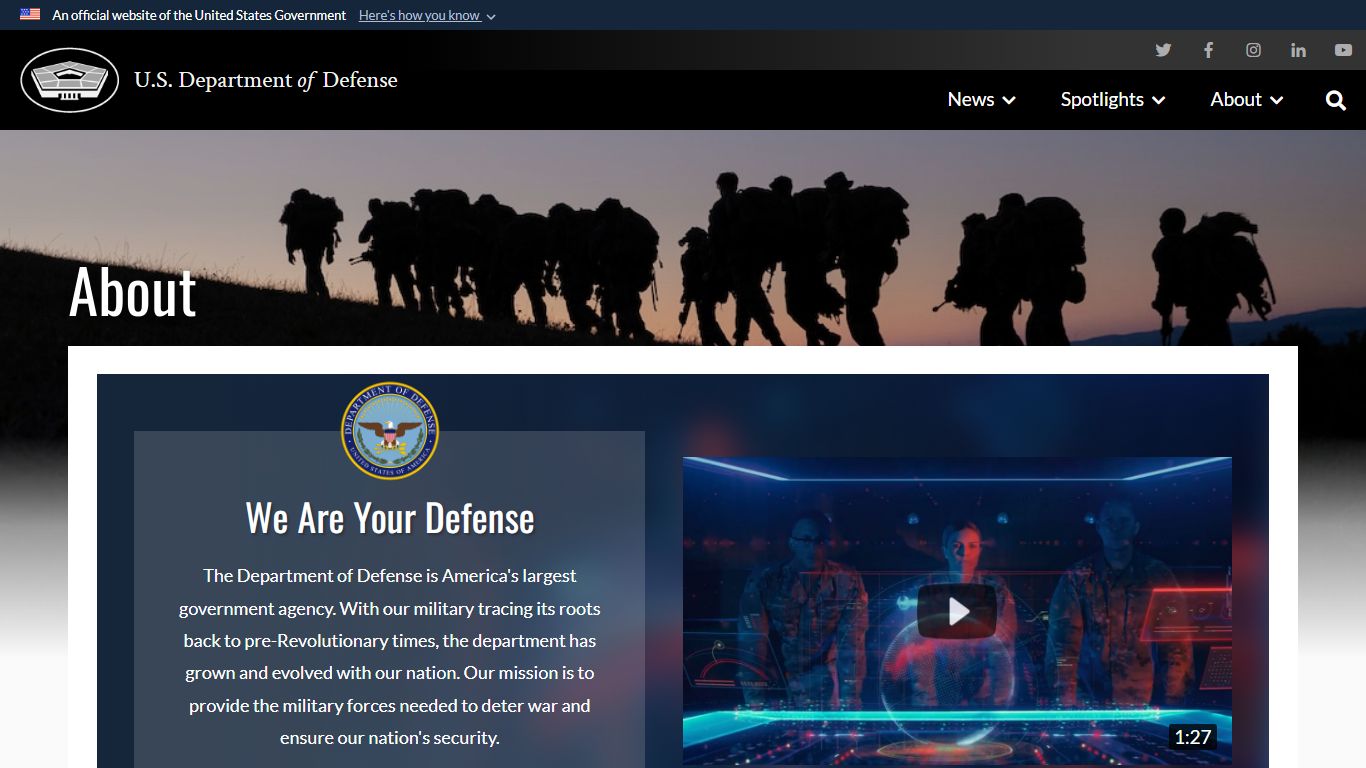The height and width of the screenshot is (768, 1366).
Task: Click the U.S. Department of Defense title
Action: tap(266, 80)
